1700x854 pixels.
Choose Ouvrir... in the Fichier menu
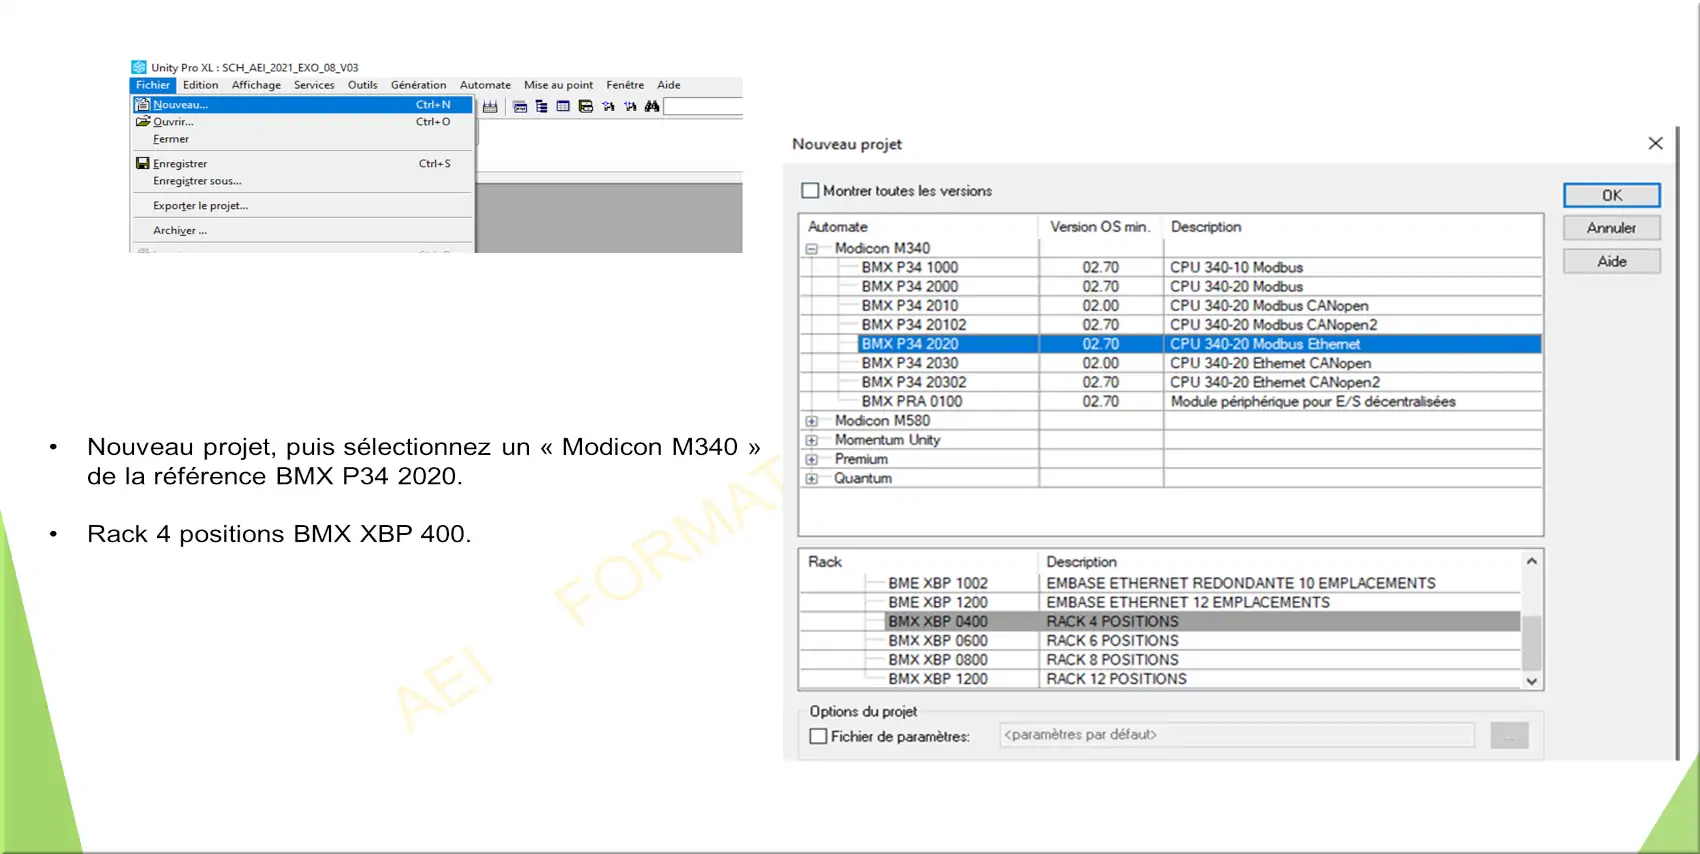point(302,121)
